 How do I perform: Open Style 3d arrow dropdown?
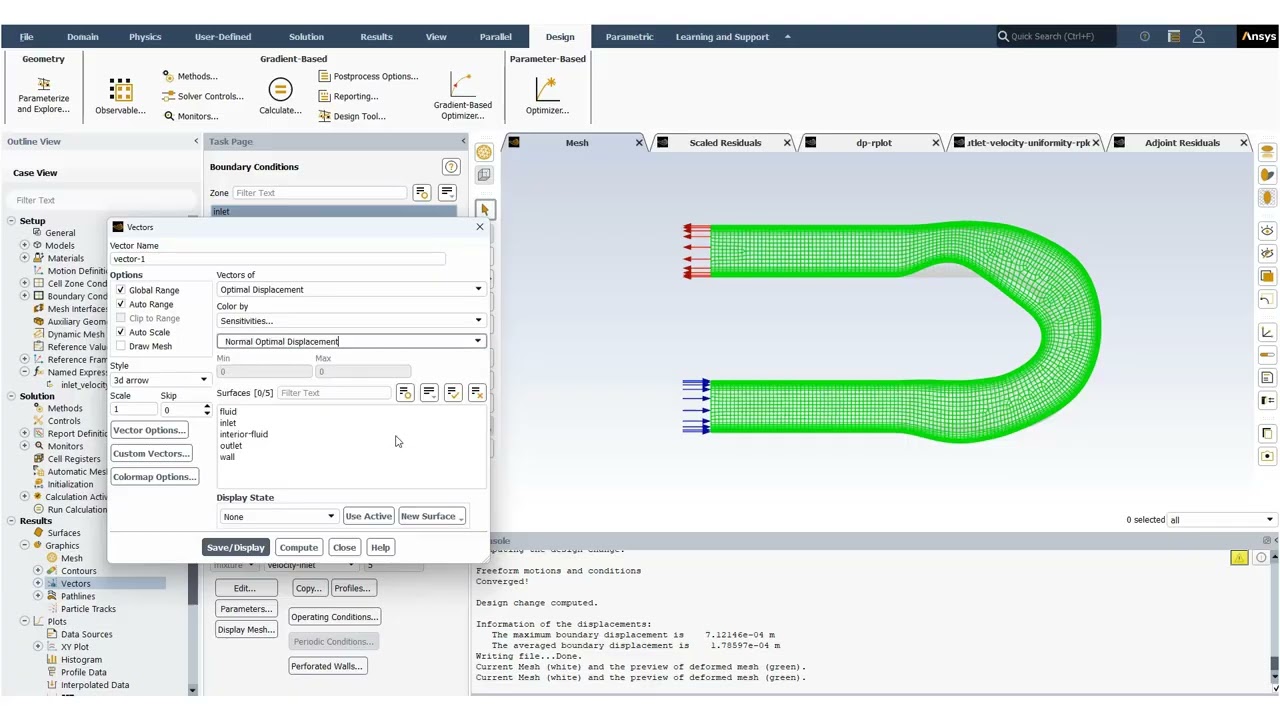coord(160,380)
